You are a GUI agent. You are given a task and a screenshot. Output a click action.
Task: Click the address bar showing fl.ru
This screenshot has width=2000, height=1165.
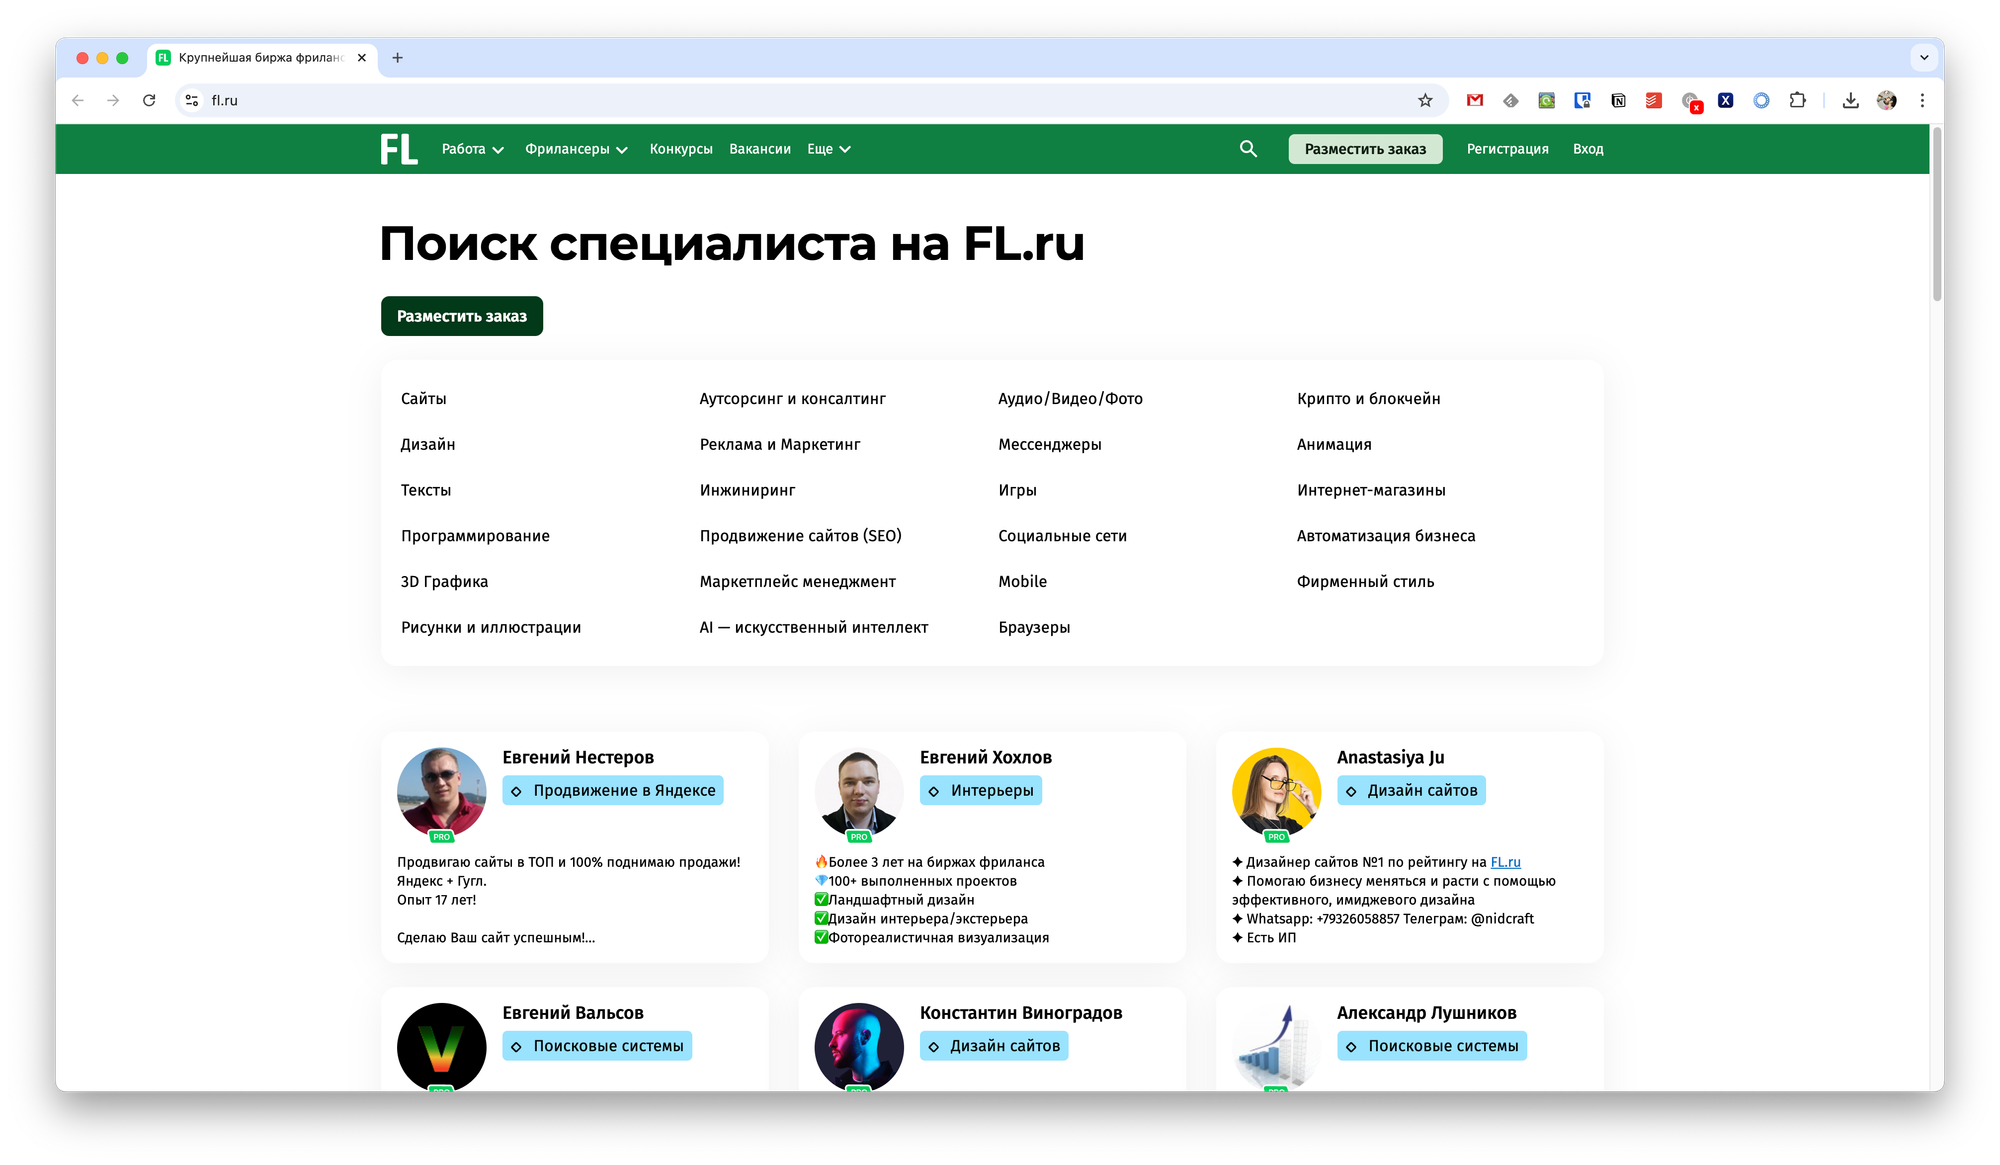point(800,100)
